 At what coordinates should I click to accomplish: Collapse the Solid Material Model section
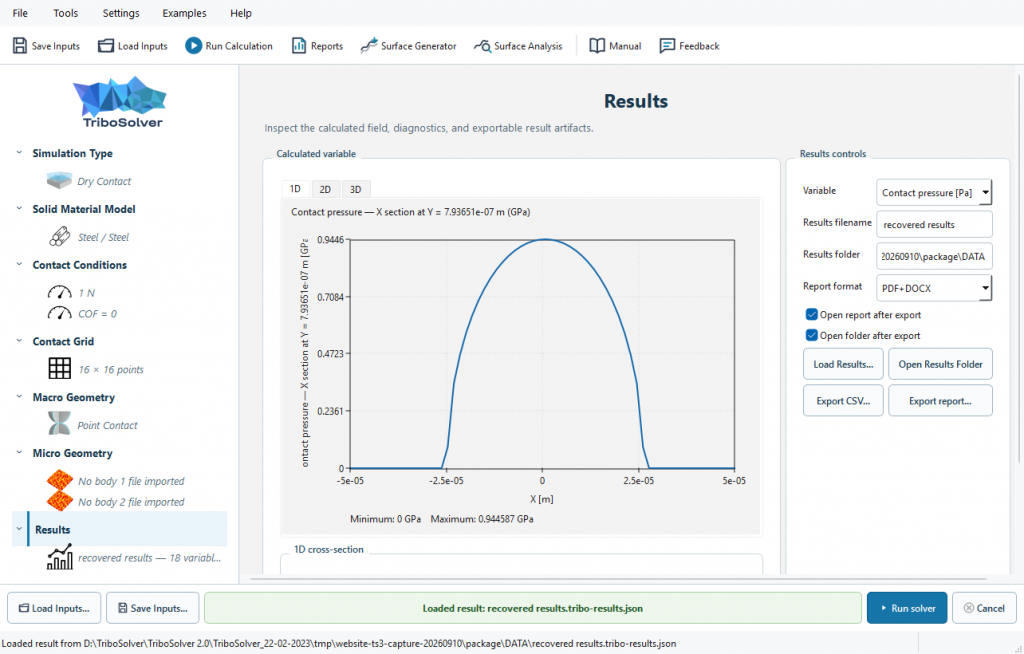point(19,209)
